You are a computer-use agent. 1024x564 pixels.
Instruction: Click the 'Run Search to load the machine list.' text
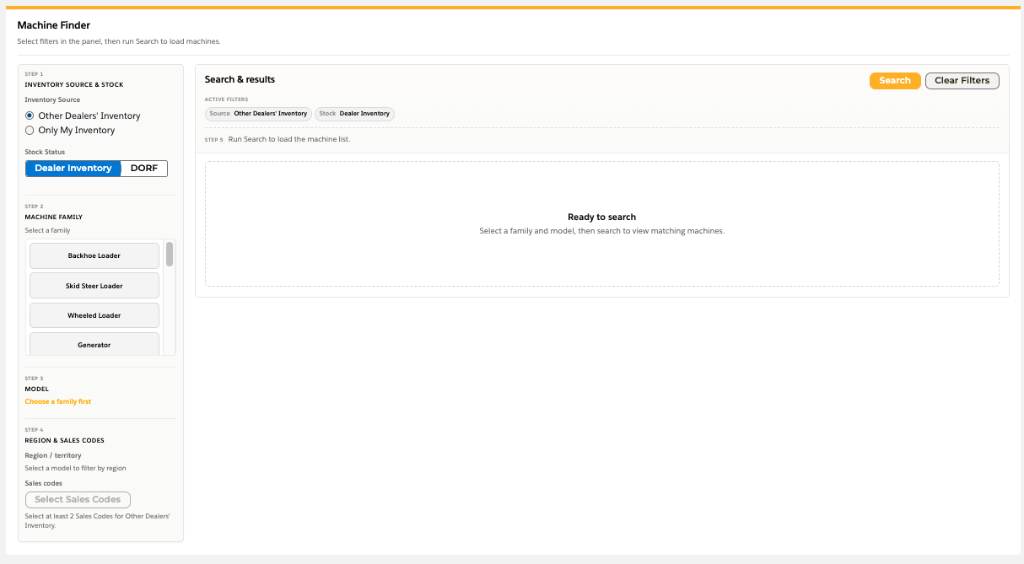[289, 139]
